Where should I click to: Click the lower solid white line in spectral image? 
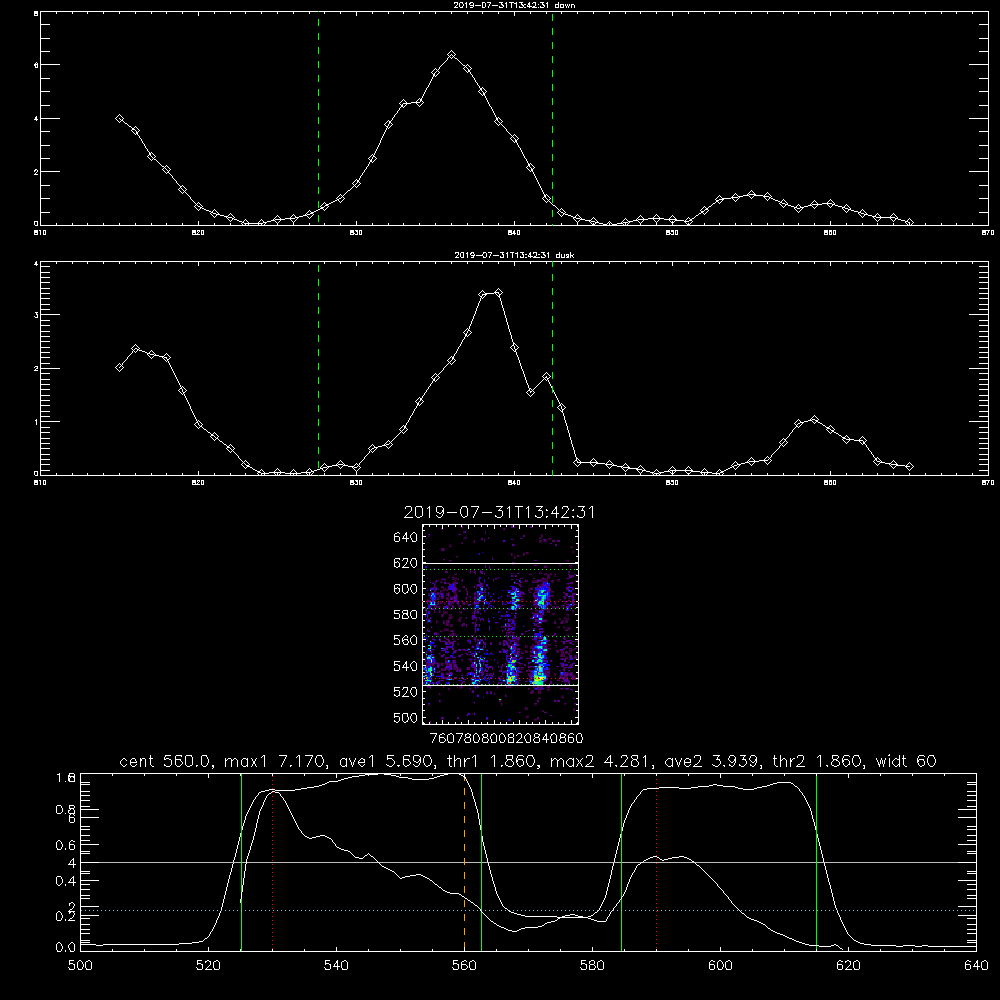[500, 686]
